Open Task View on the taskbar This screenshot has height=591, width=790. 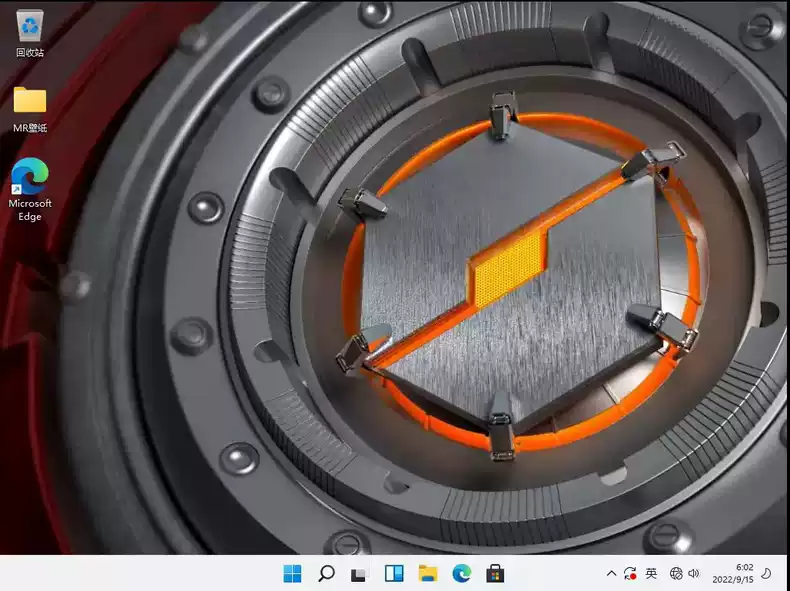click(x=360, y=573)
